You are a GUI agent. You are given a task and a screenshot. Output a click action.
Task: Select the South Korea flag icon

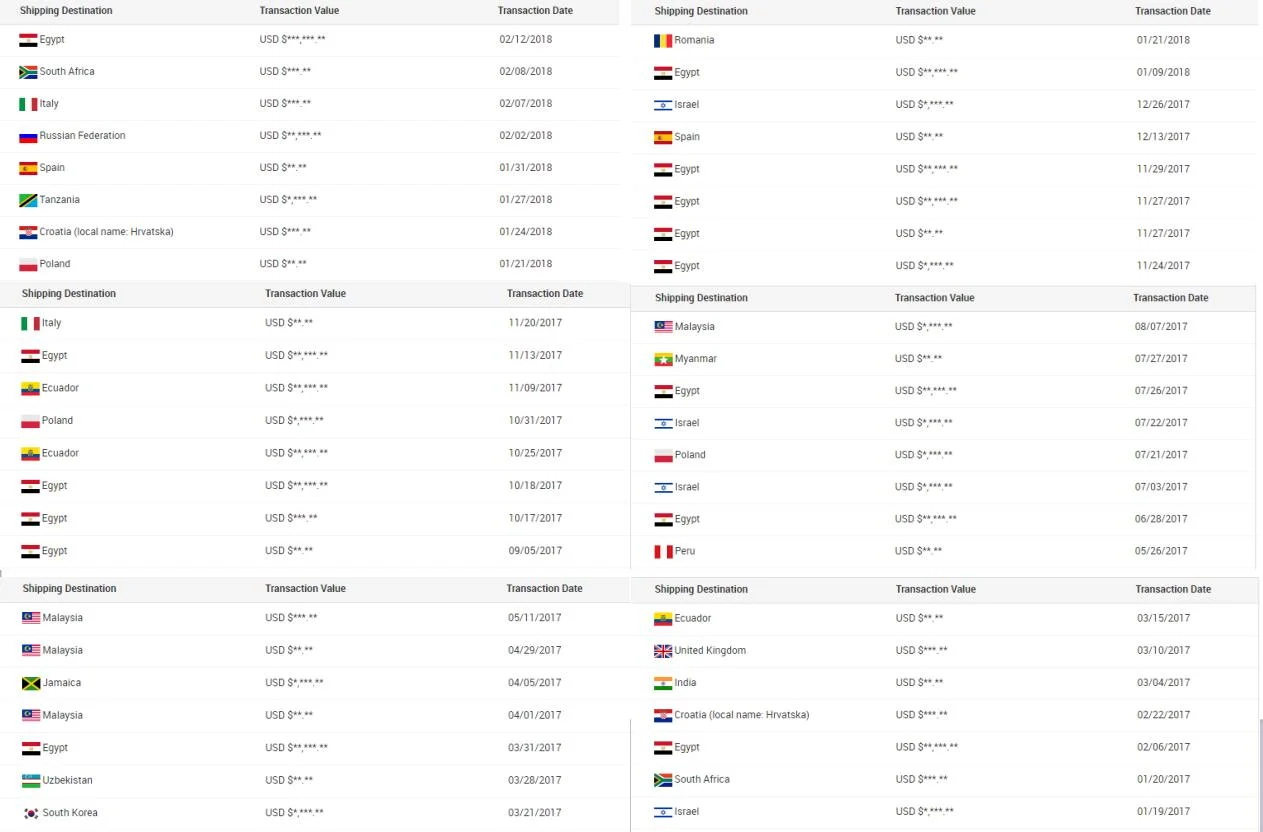(x=31, y=813)
